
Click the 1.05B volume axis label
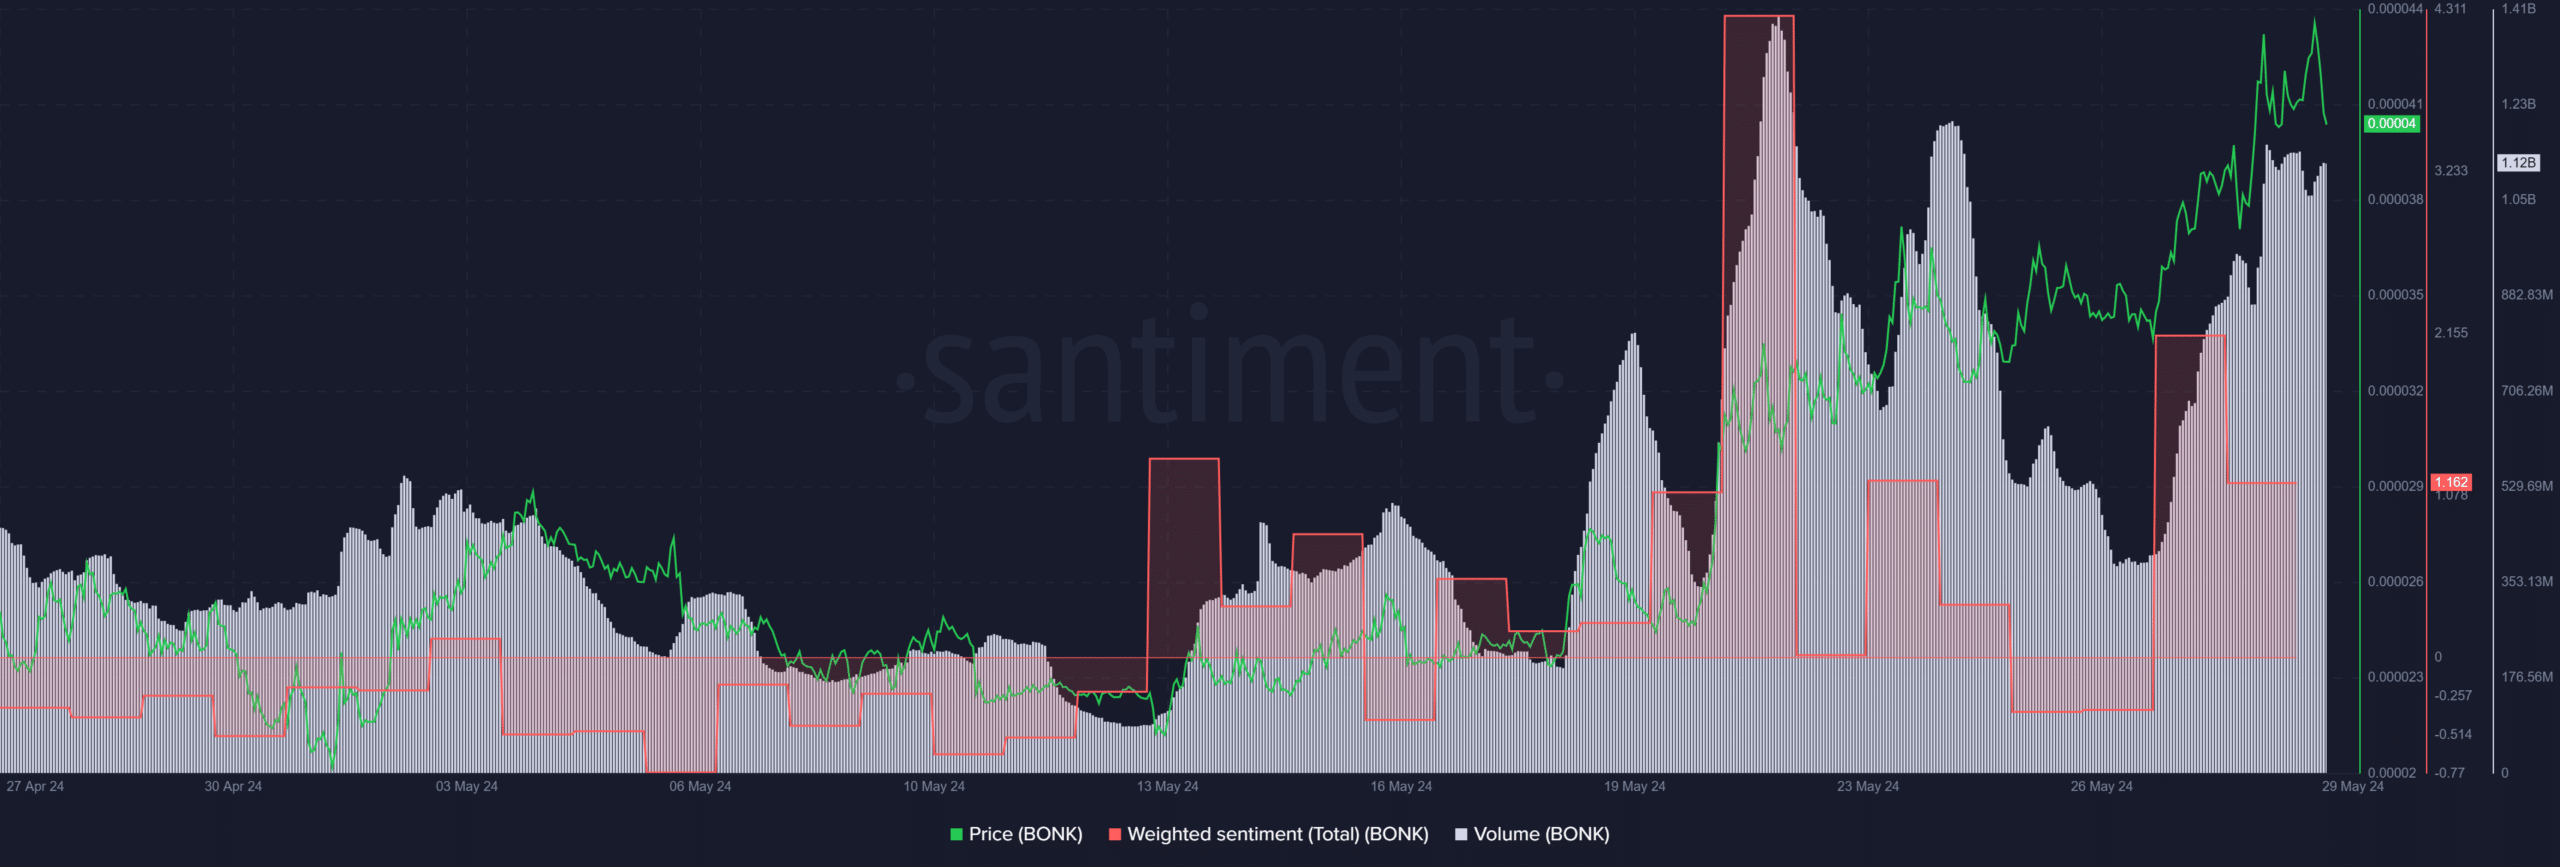(2518, 199)
